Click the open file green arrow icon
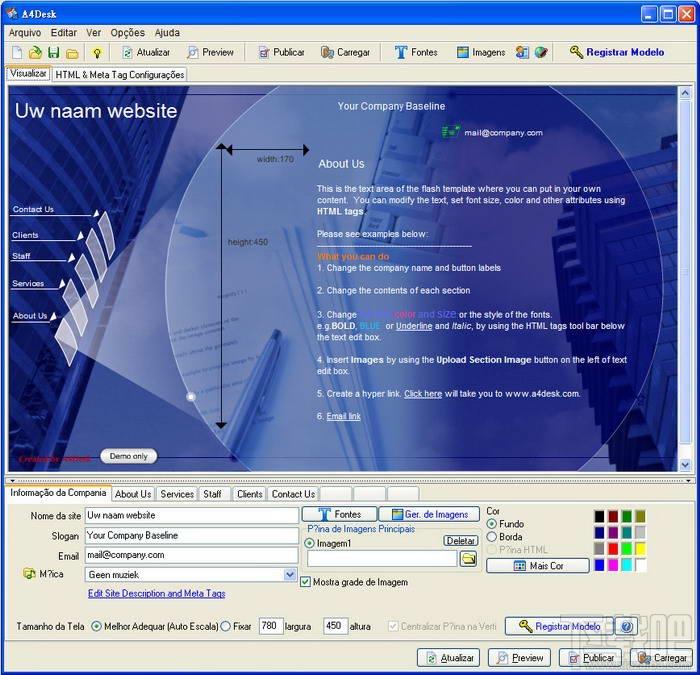Viewport: 700px width, 675px height. click(x=35, y=53)
